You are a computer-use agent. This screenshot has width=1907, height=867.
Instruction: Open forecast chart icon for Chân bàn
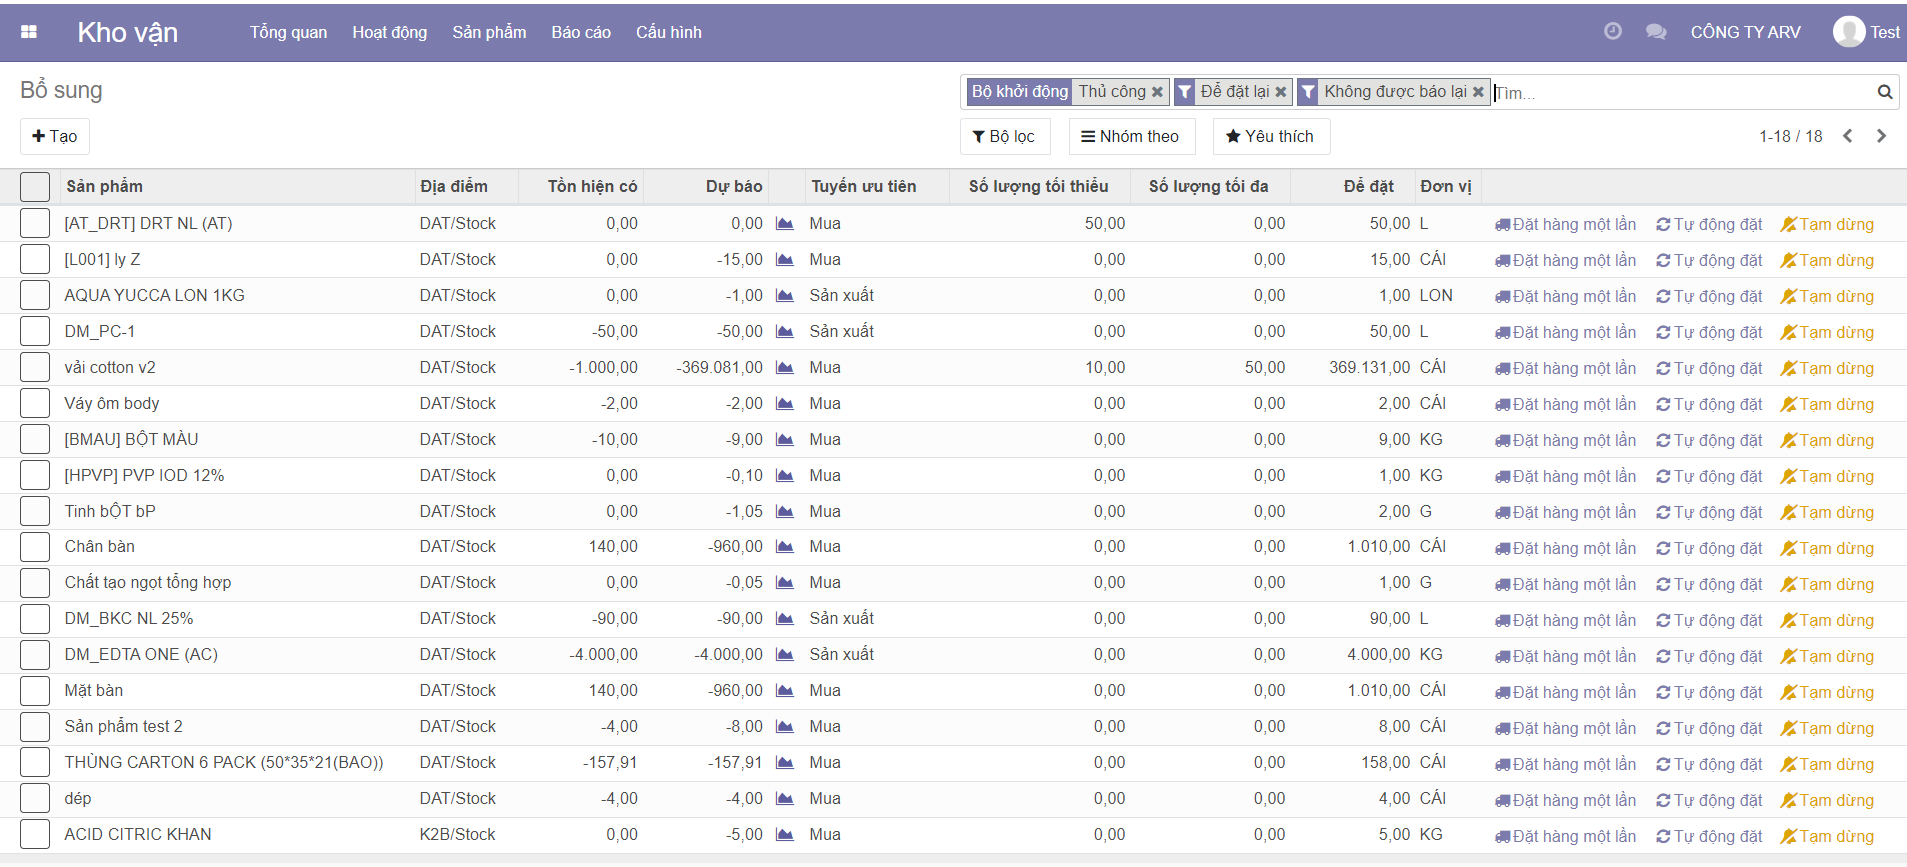coord(785,547)
